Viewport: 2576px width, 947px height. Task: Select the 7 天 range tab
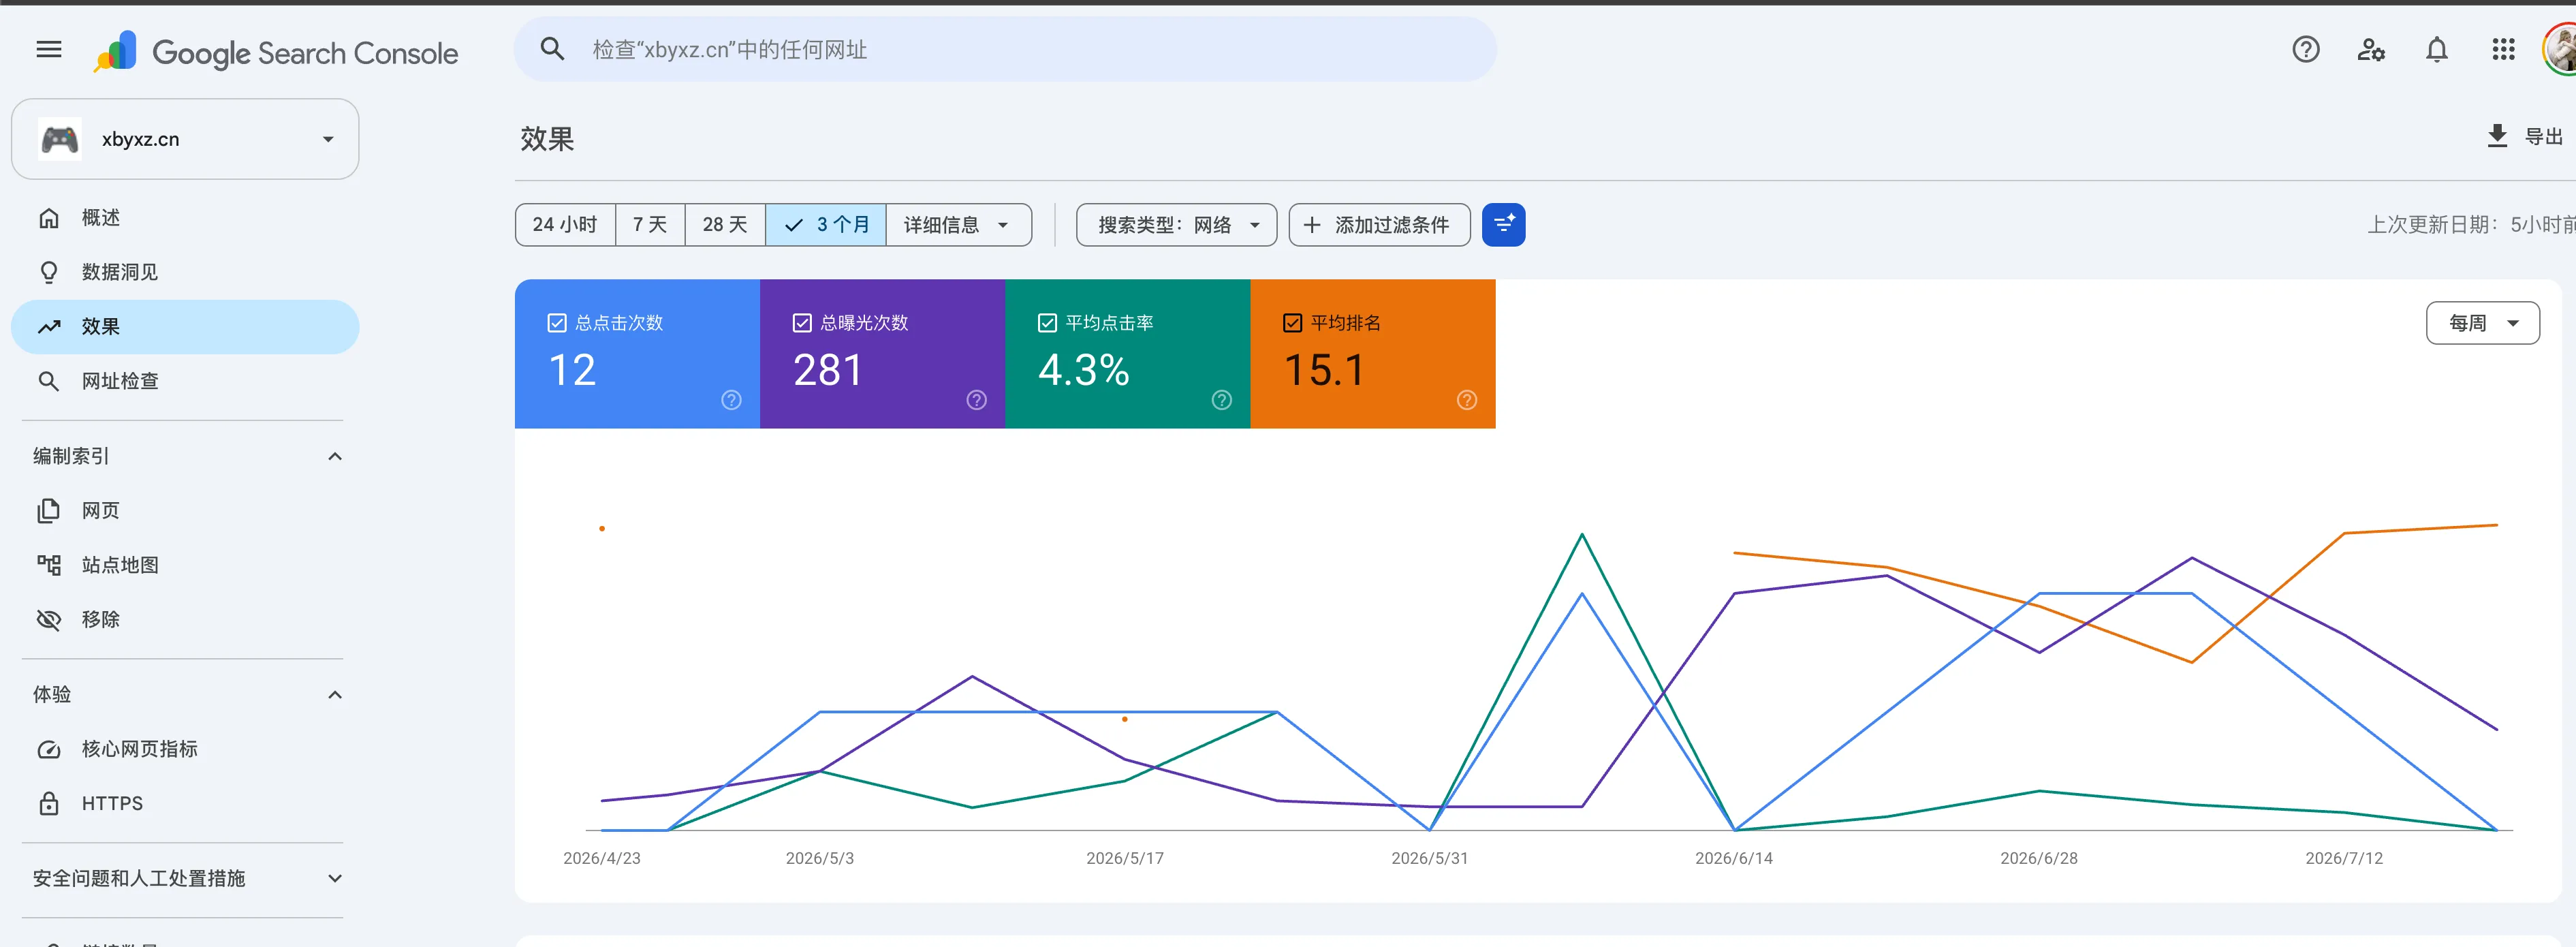click(650, 224)
